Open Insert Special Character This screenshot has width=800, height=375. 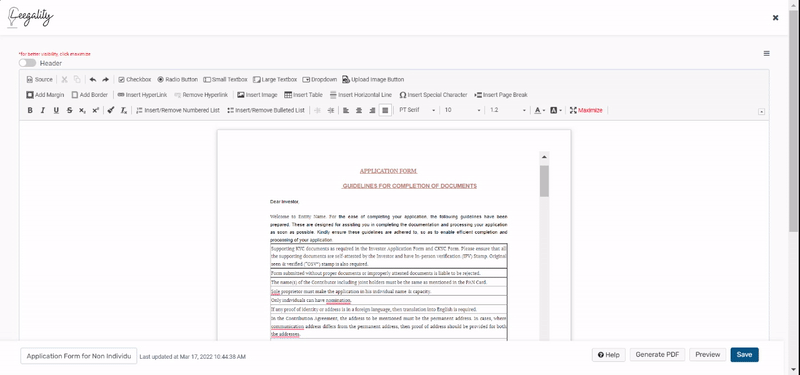point(433,95)
